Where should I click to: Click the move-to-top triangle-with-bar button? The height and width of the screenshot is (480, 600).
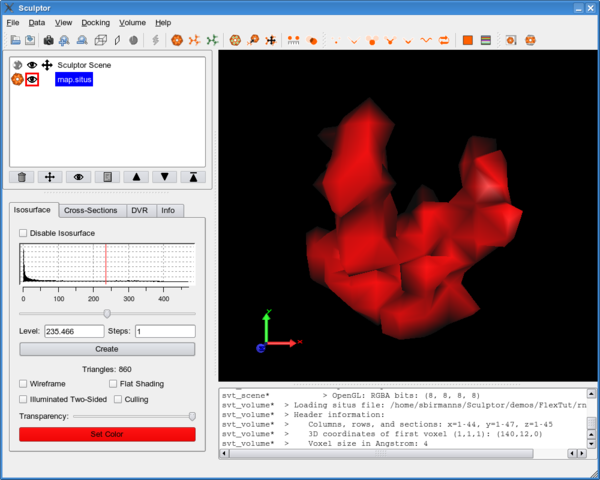[x=193, y=177]
